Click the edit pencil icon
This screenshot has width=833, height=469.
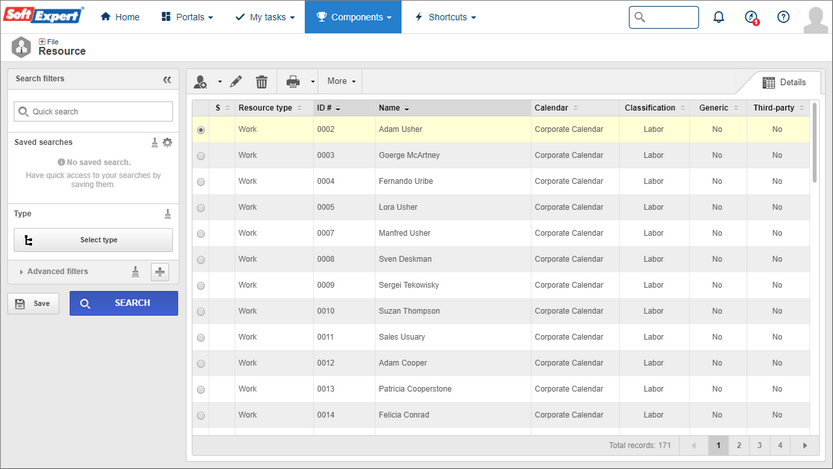tap(236, 81)
